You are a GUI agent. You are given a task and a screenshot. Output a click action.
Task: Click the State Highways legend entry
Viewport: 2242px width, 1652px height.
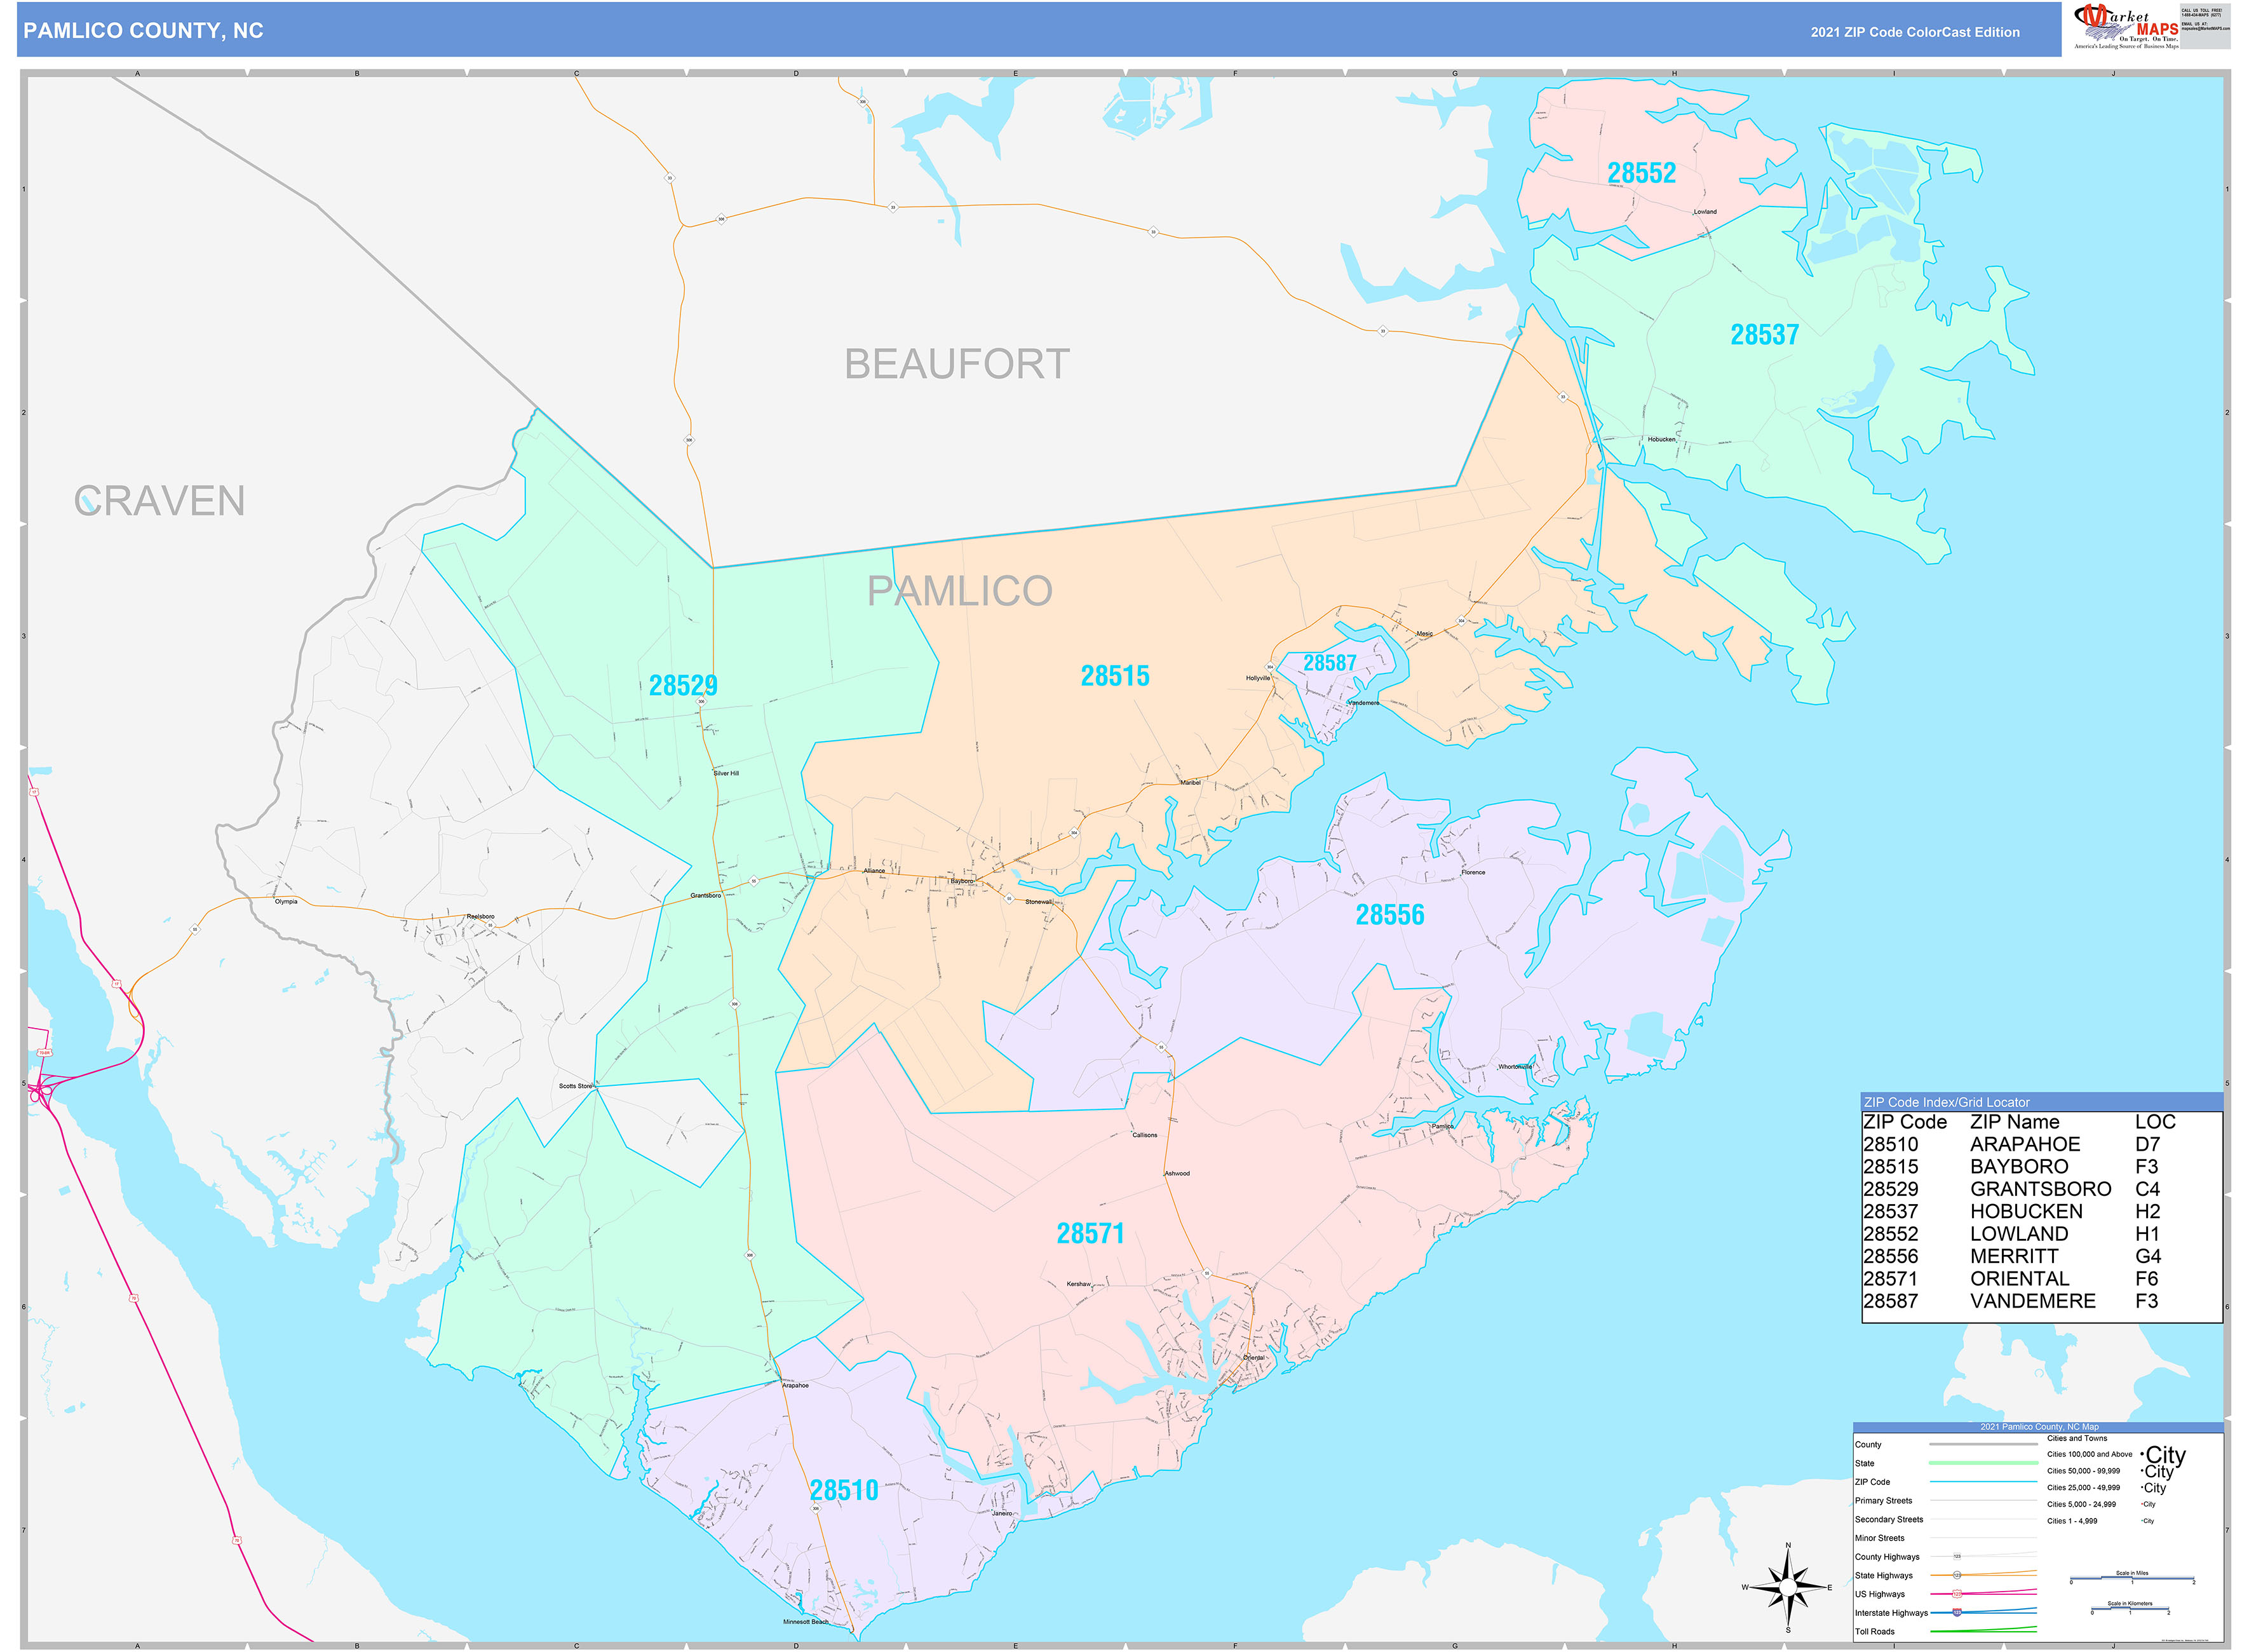(1883, 1576)
